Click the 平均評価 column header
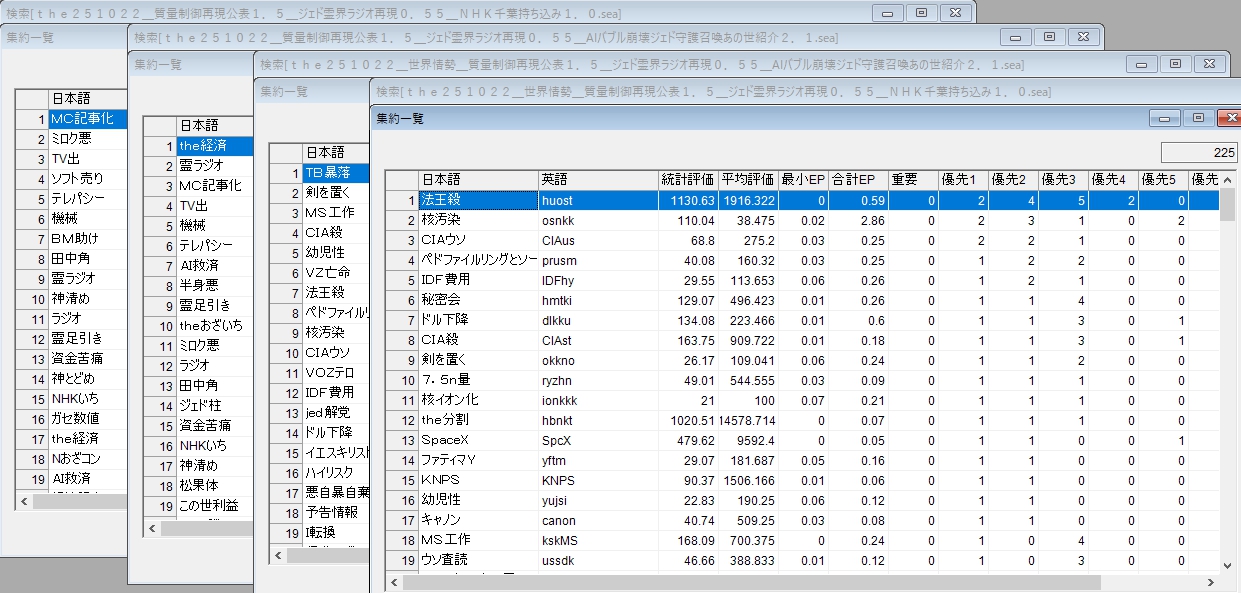This screenshot has width=1241, height=593. 747,180
